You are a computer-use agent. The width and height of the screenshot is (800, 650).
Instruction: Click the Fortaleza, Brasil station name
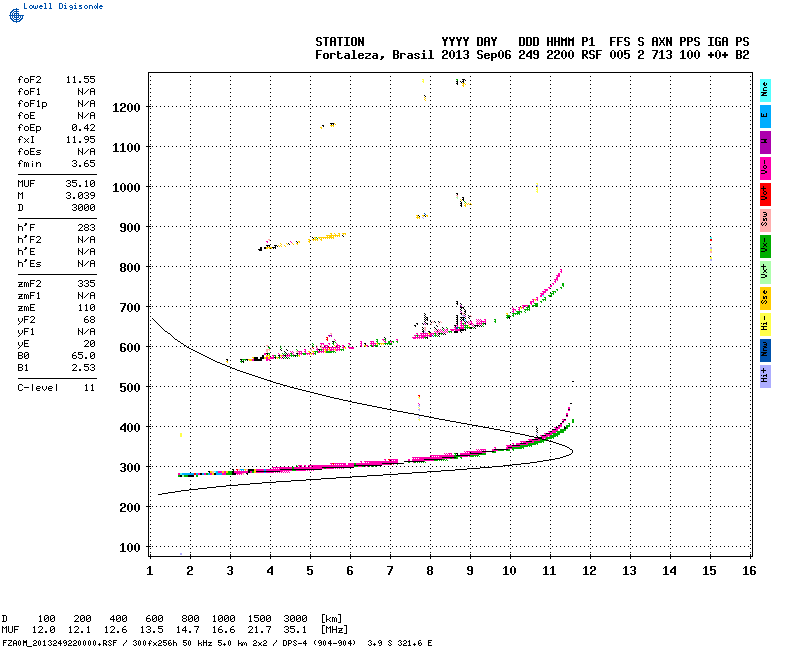[374, 55]
